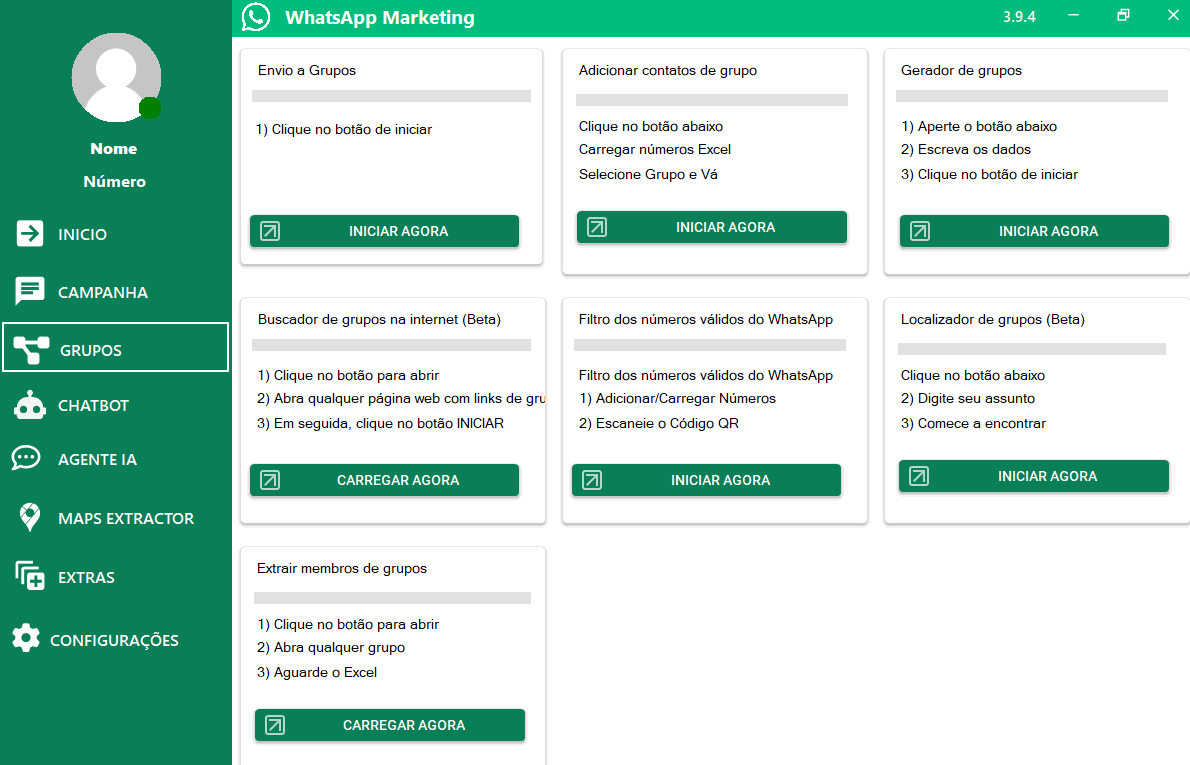
Task: Click the Buscador de grupos na internet (Beta) heading
Action: pyautogui.click(x=379, y=320)
